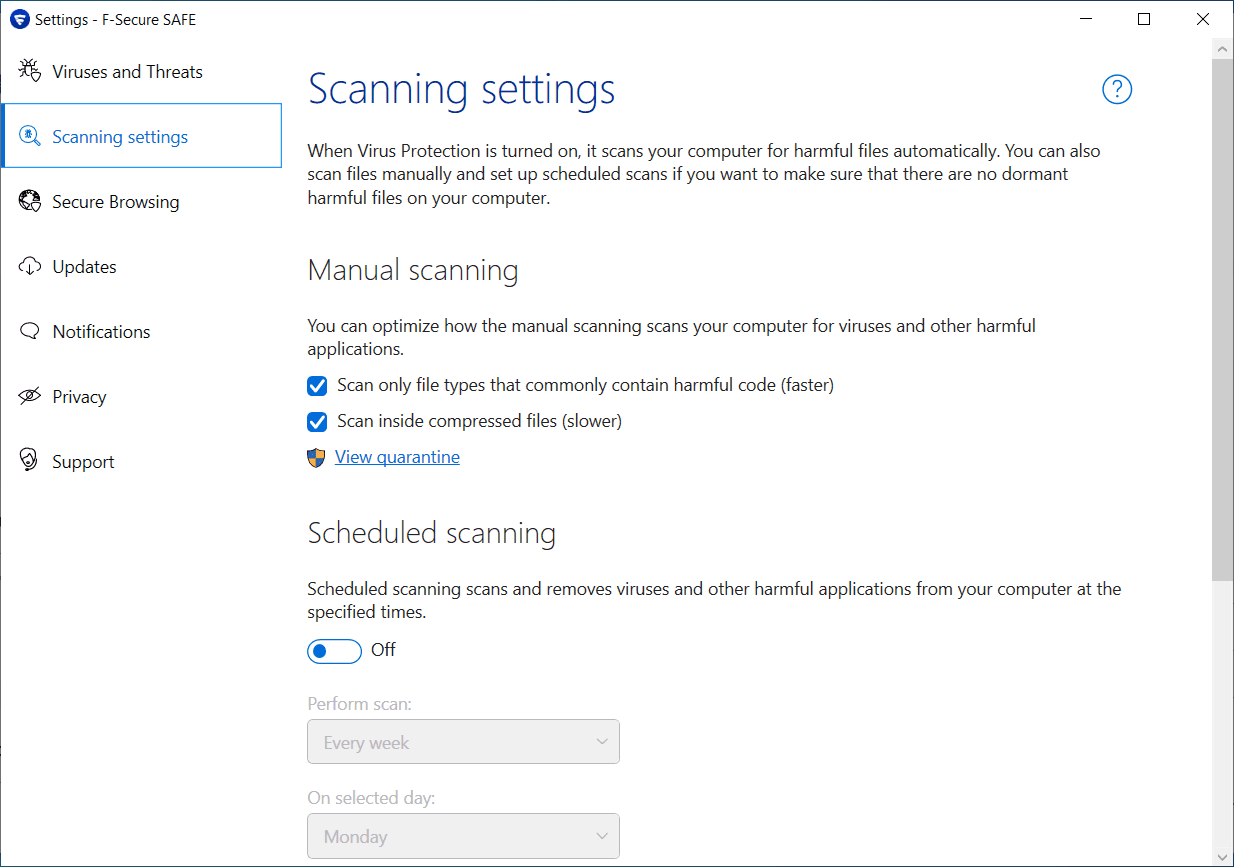Open help via the question mark icon

click(x=1116, y=89)
